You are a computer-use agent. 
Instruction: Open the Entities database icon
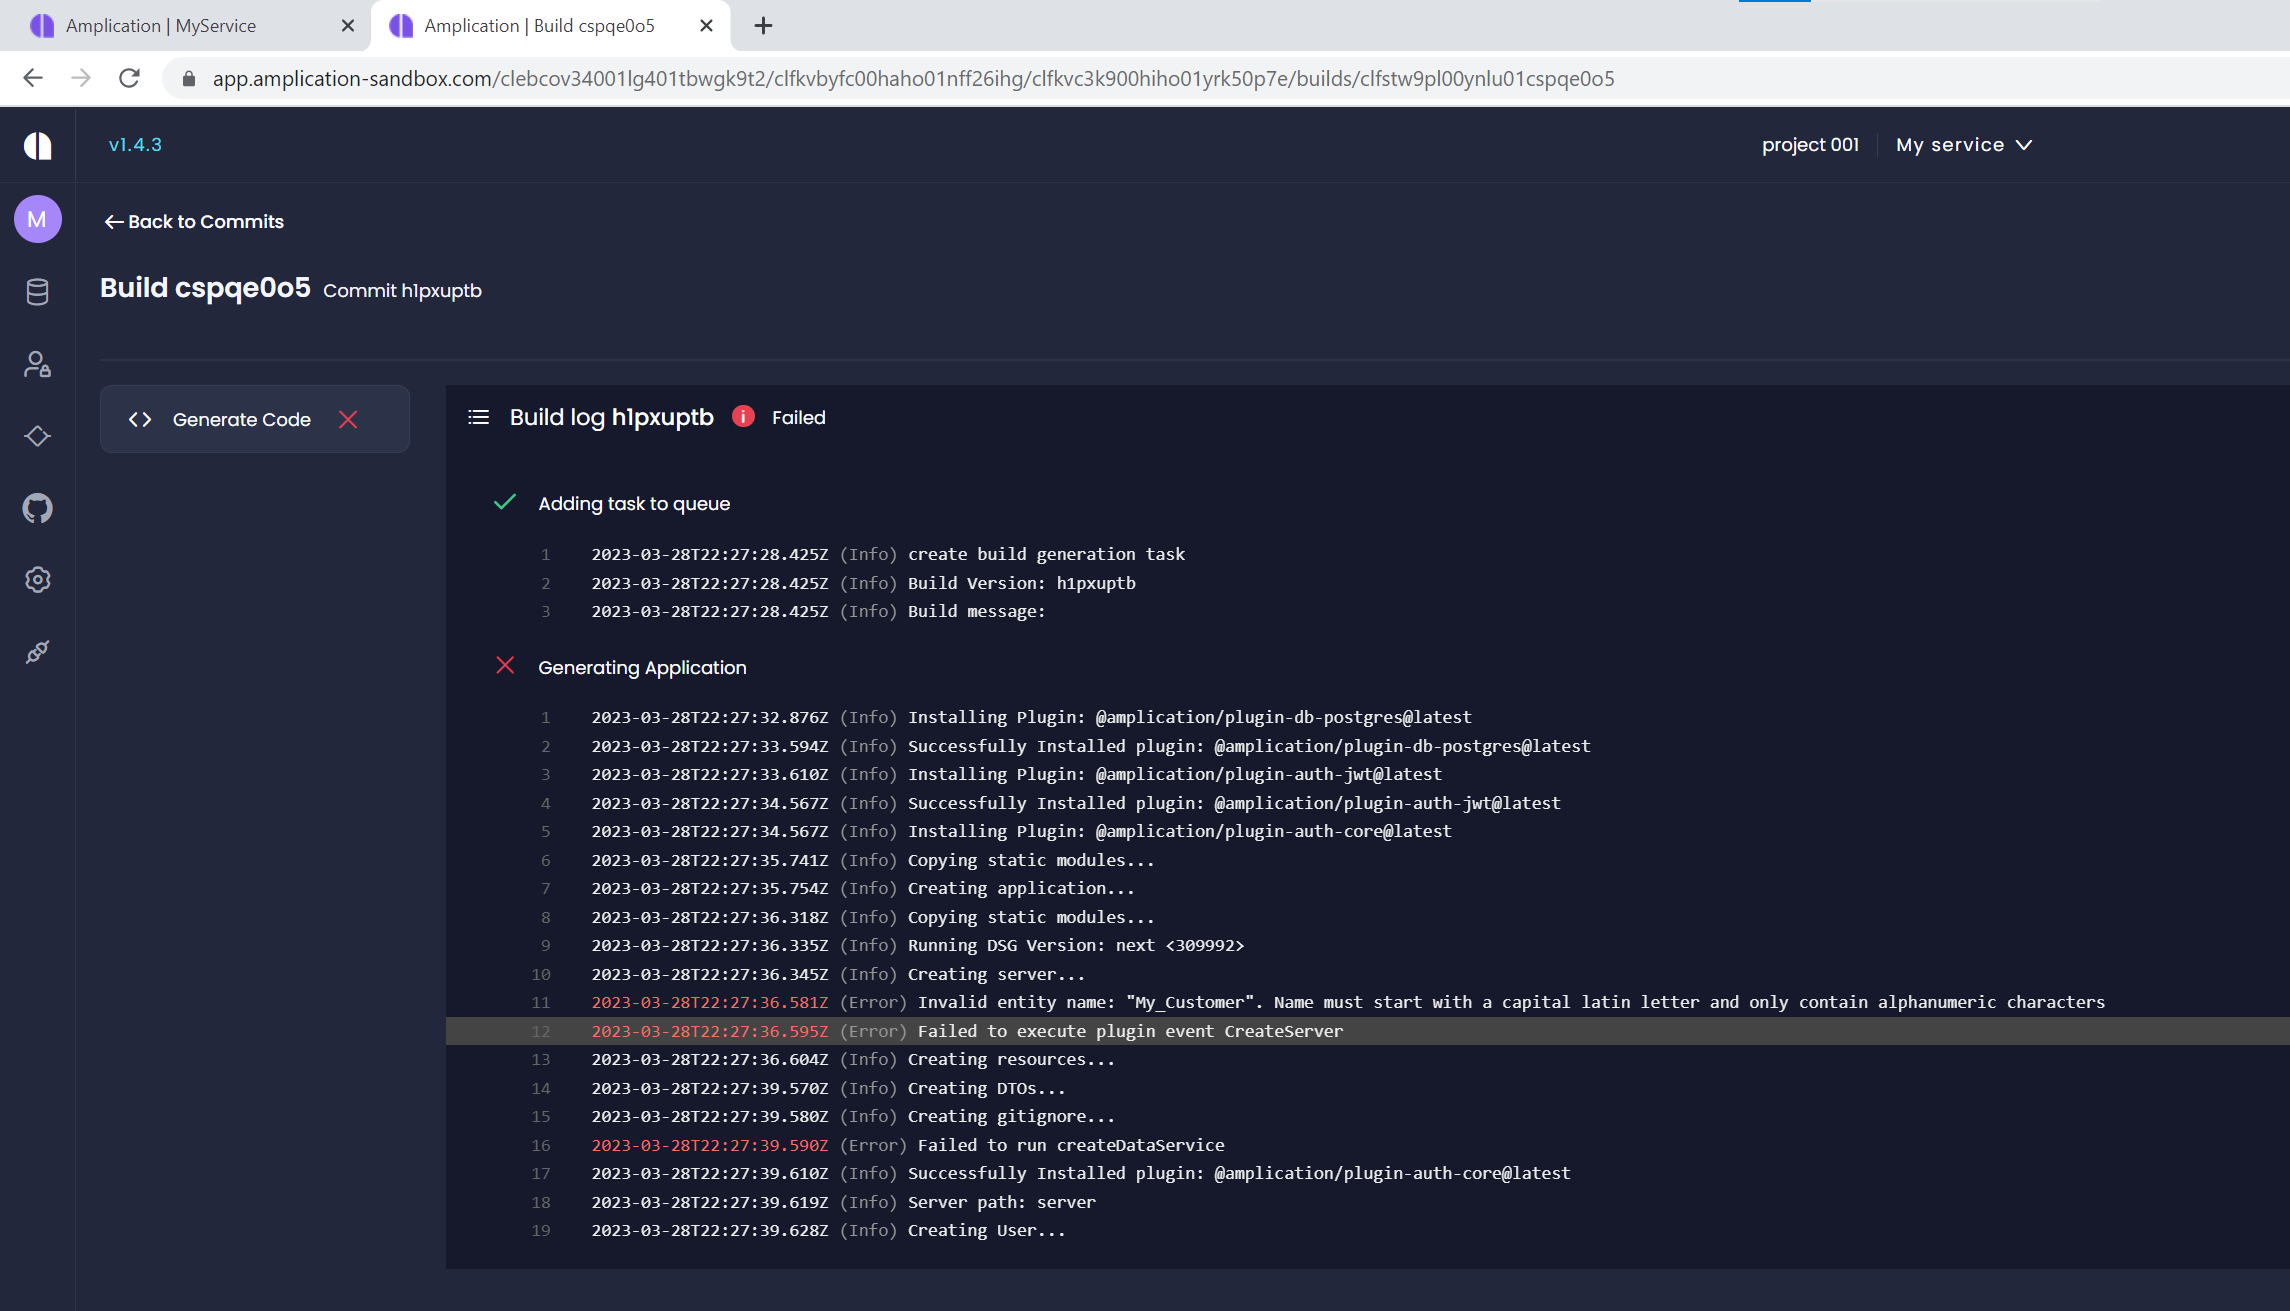pos(37,291)
